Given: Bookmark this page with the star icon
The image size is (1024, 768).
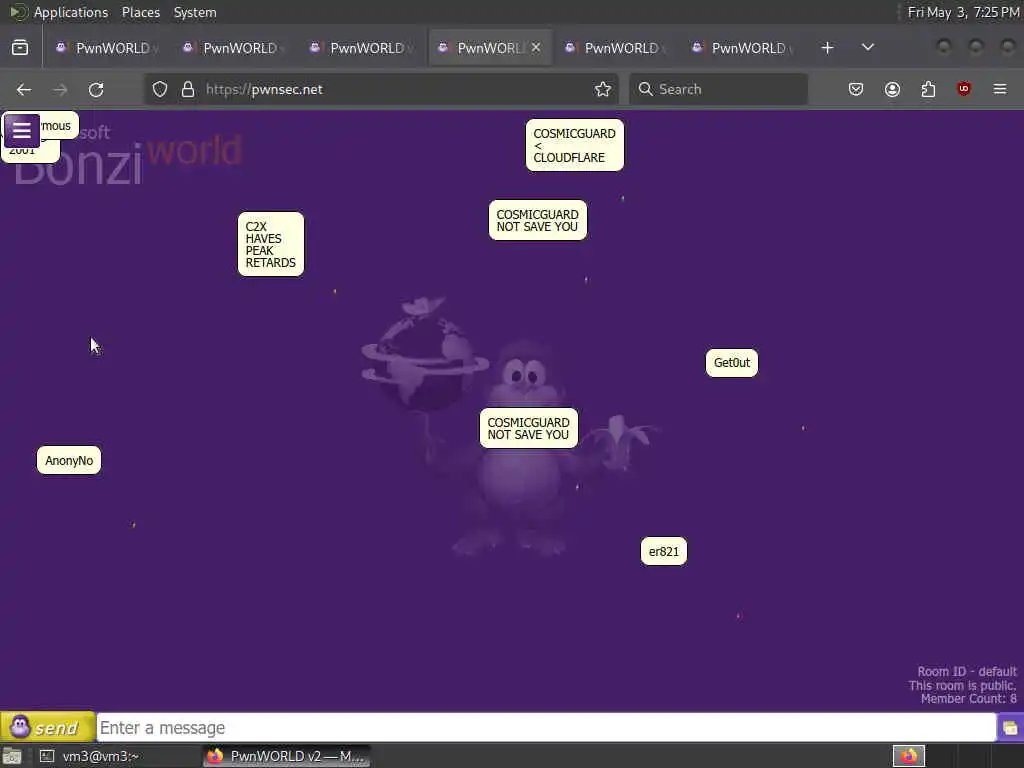Looking at the screenshot, I should [603, 89].
